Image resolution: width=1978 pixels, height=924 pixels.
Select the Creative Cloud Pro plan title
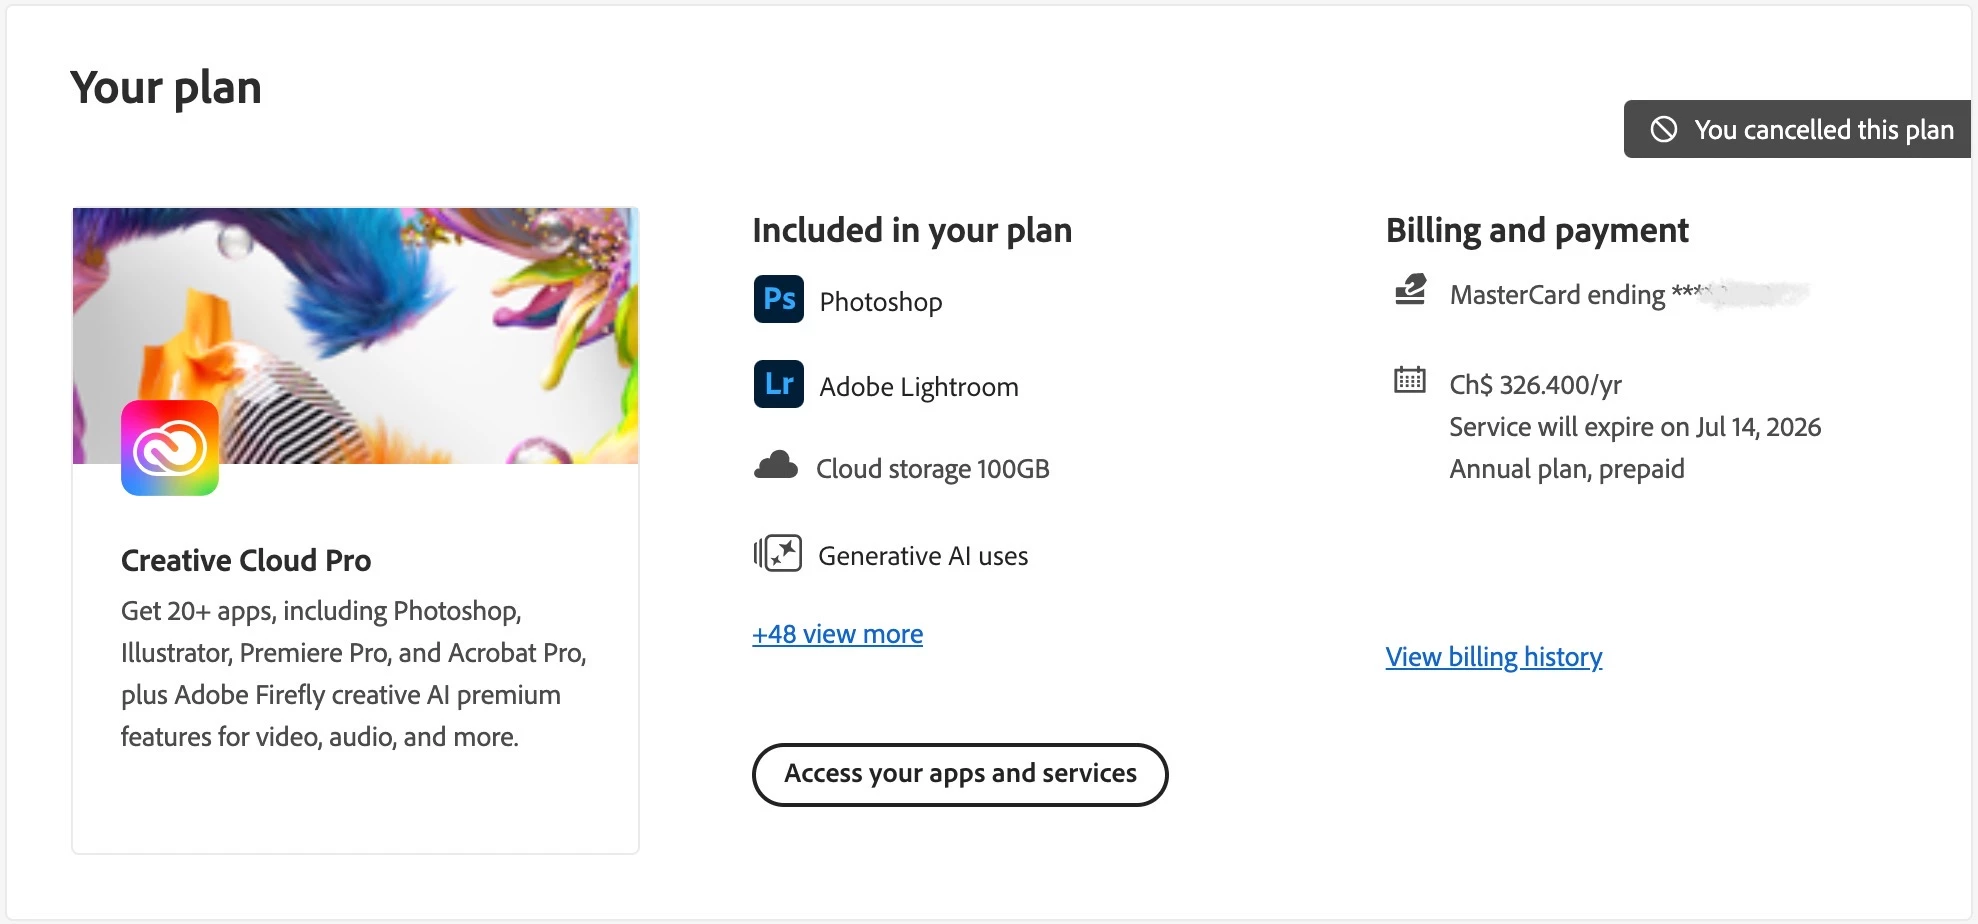tap(246, 560)
